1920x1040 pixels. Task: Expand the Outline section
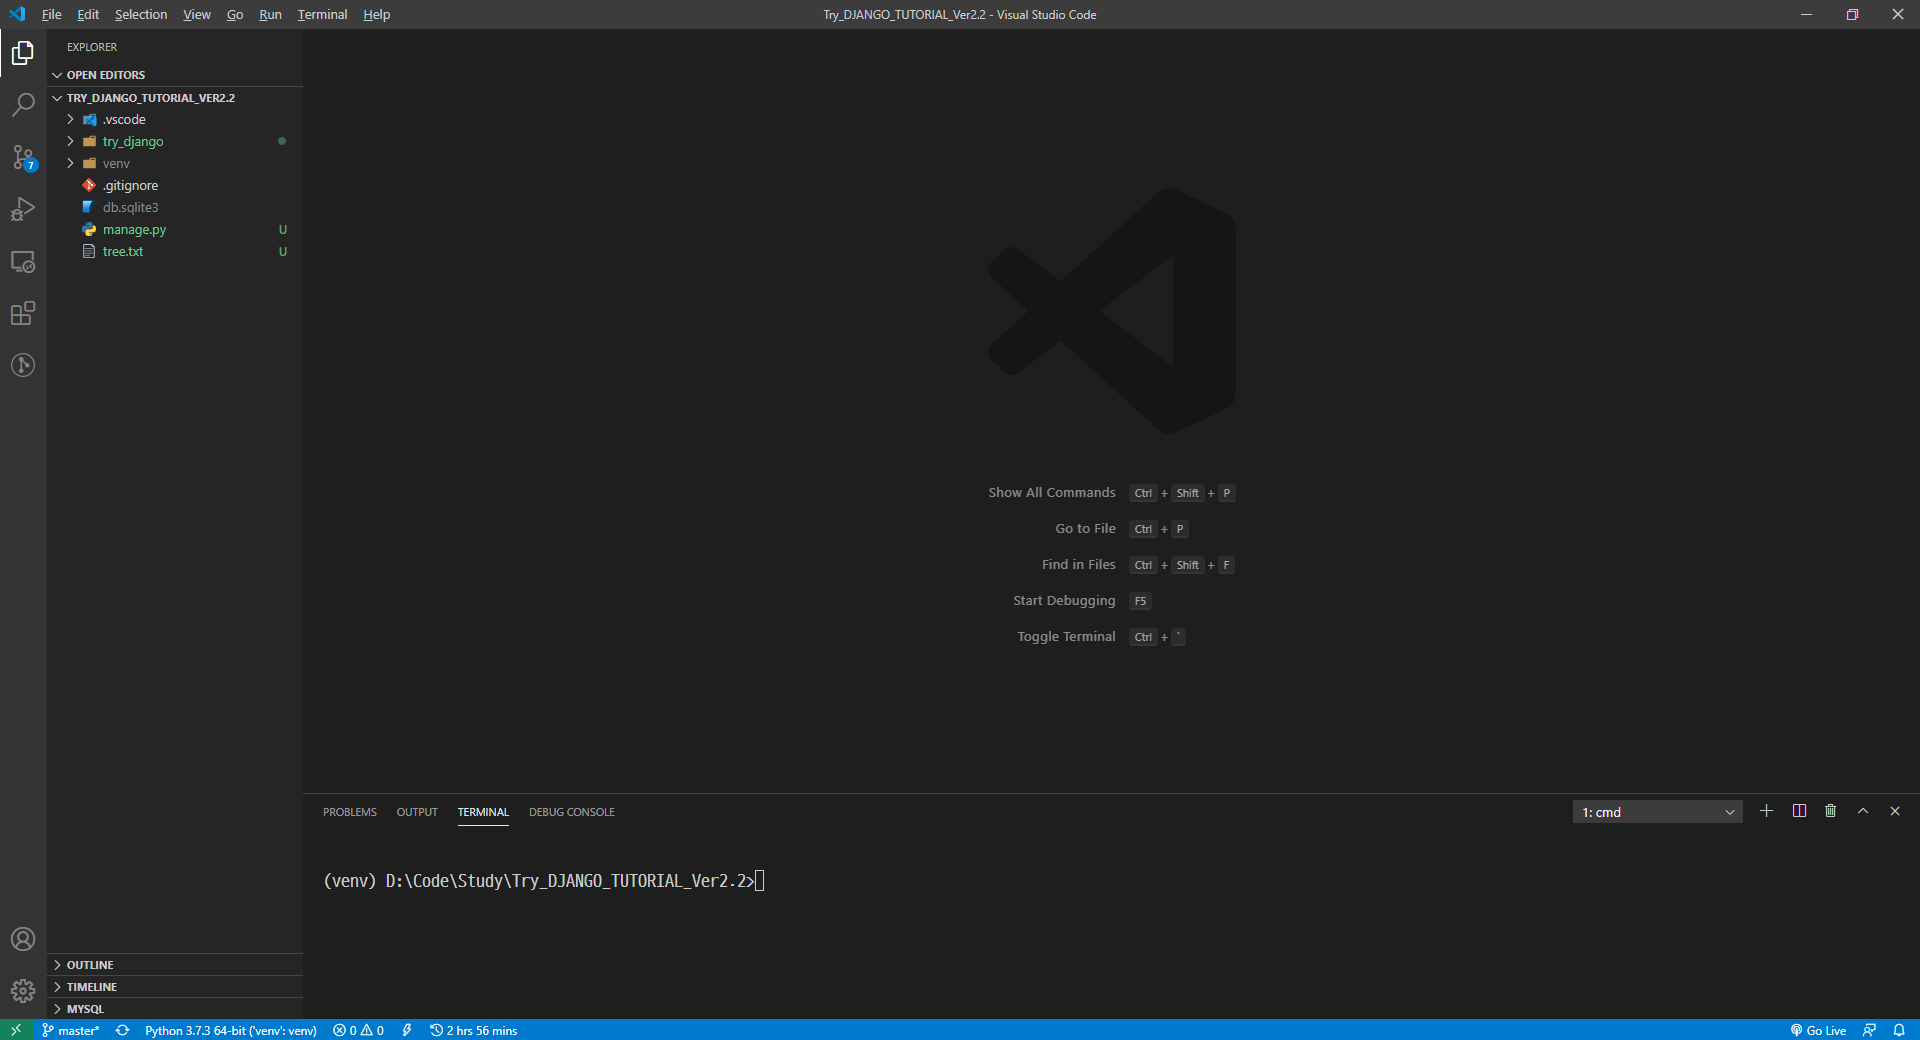pyautogui.click(x=175, y=965)
